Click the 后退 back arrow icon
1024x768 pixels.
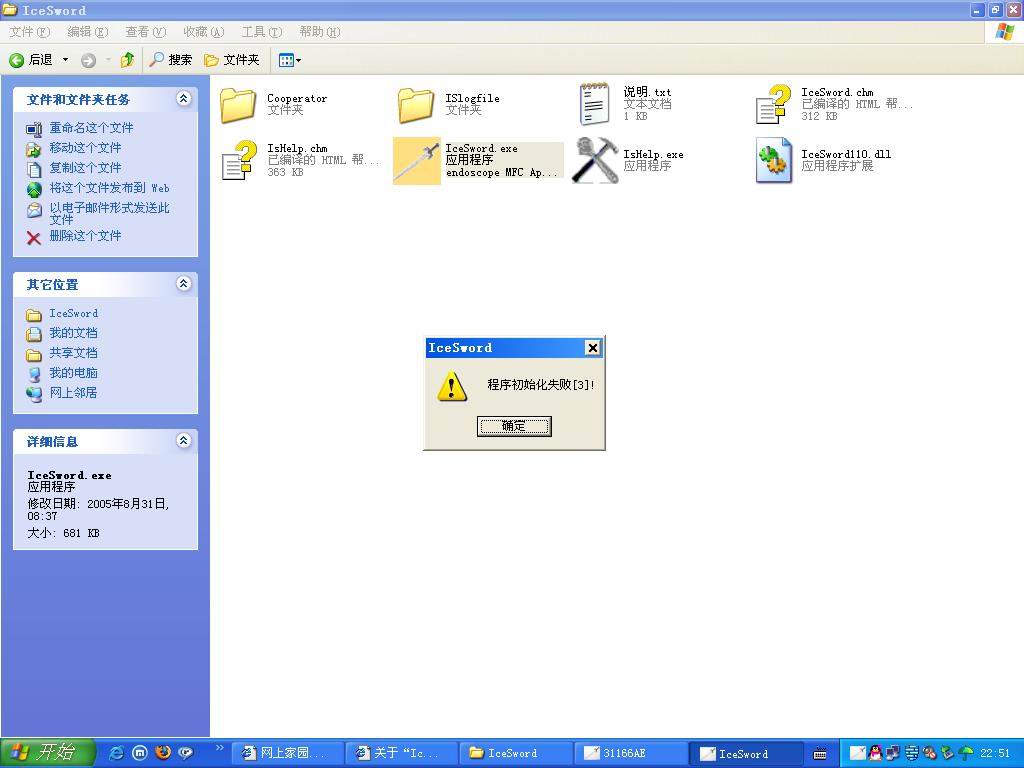[x=17, y=60]
